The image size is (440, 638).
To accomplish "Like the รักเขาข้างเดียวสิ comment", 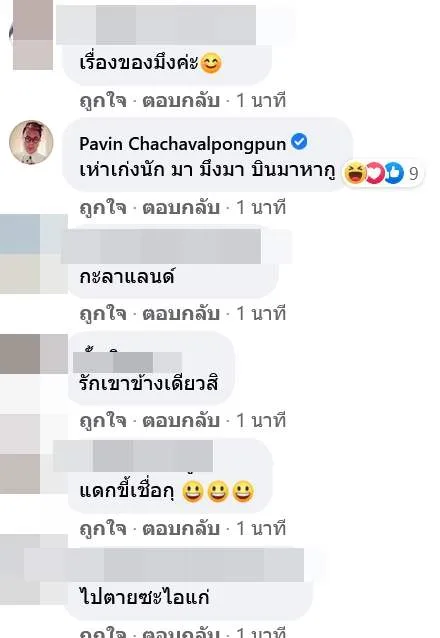I will pos(103,421).
